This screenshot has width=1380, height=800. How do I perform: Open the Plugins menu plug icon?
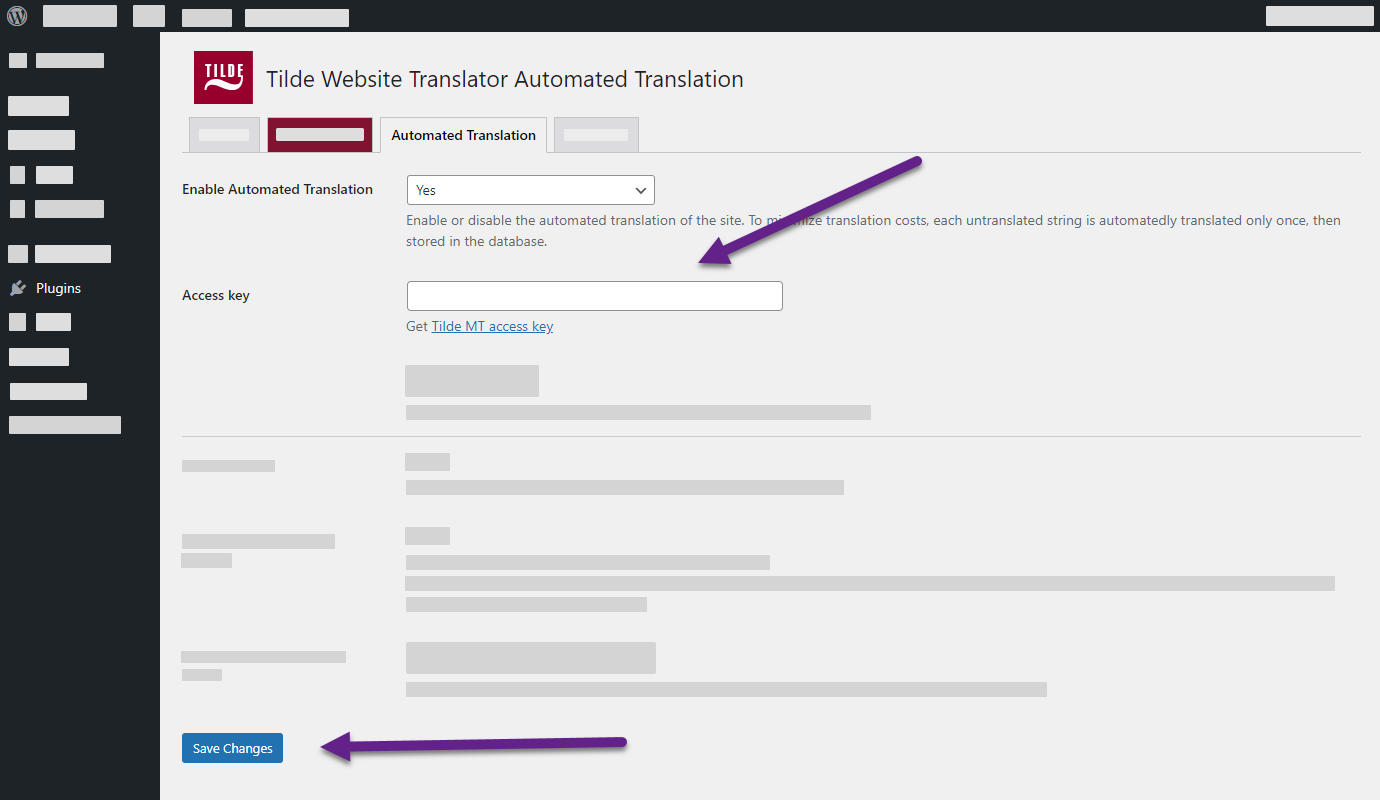pos(18,288)
